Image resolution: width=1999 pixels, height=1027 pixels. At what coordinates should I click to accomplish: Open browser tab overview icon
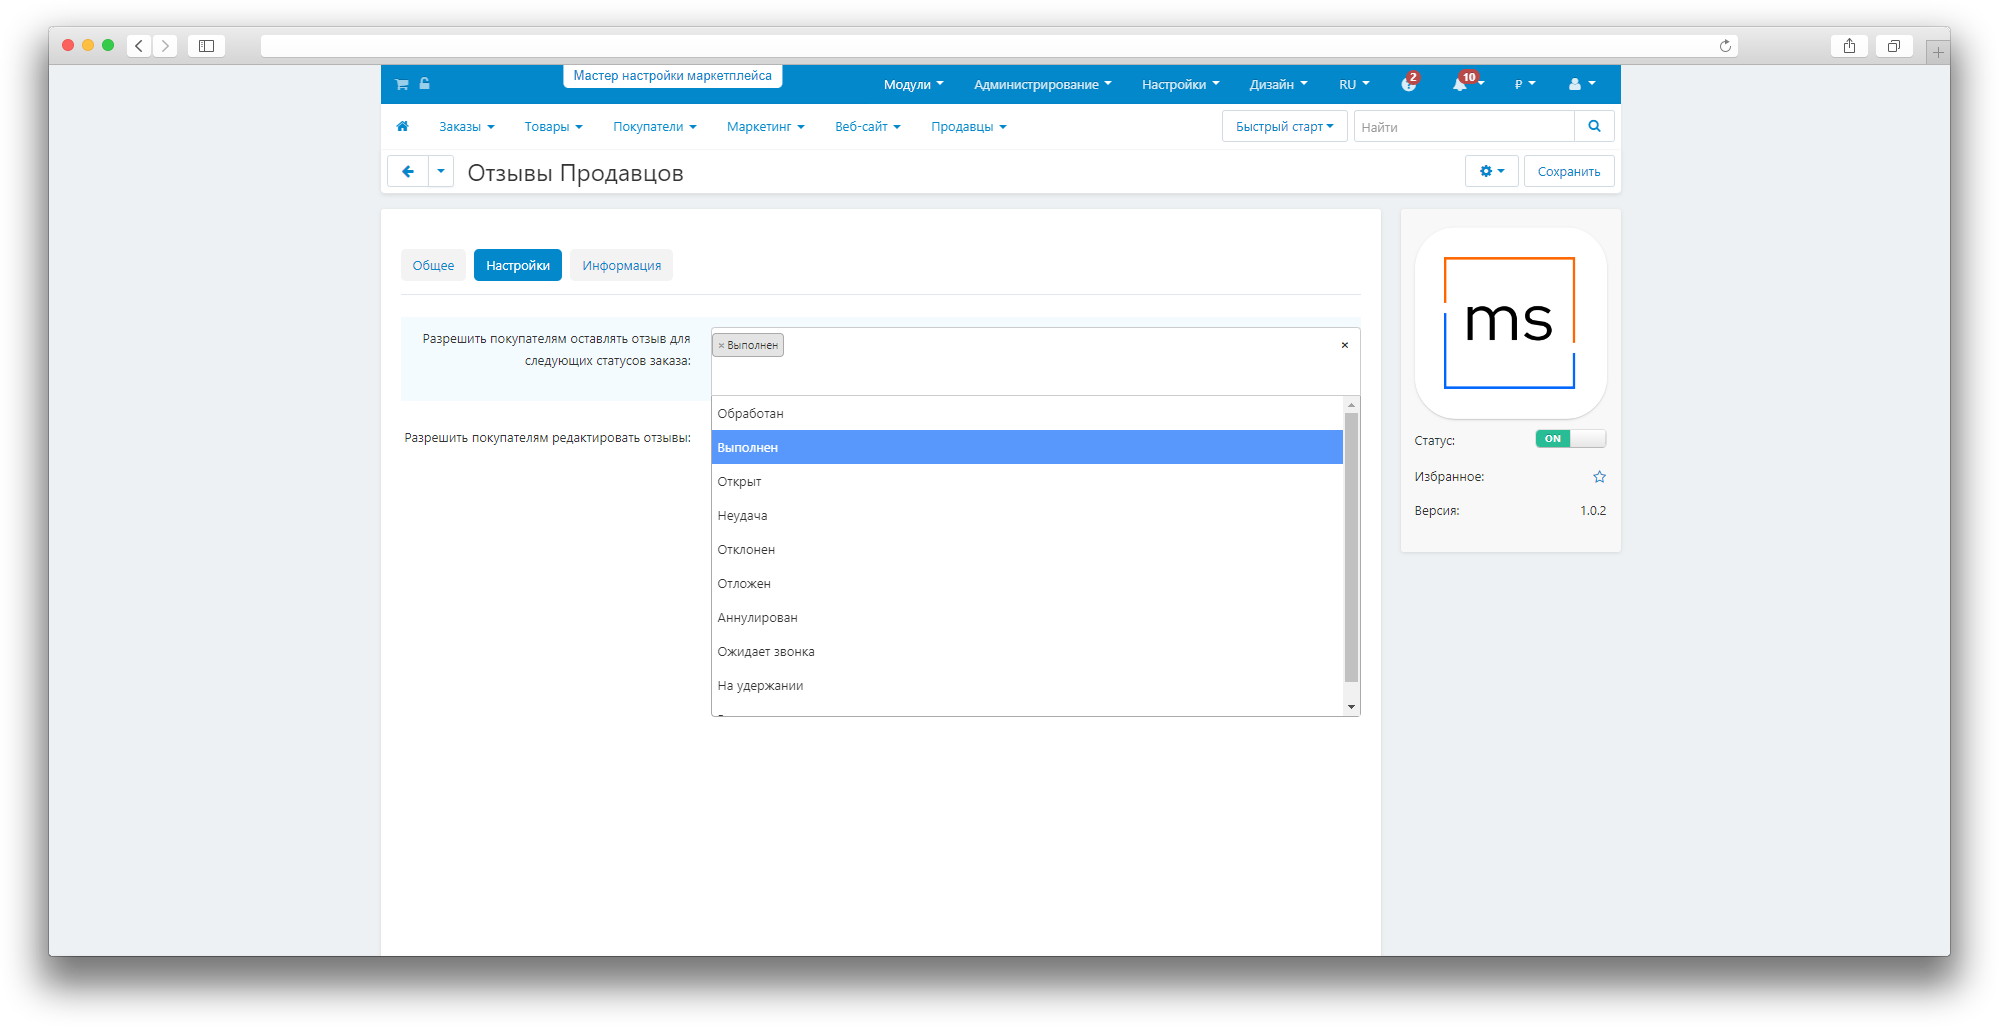1894,46
